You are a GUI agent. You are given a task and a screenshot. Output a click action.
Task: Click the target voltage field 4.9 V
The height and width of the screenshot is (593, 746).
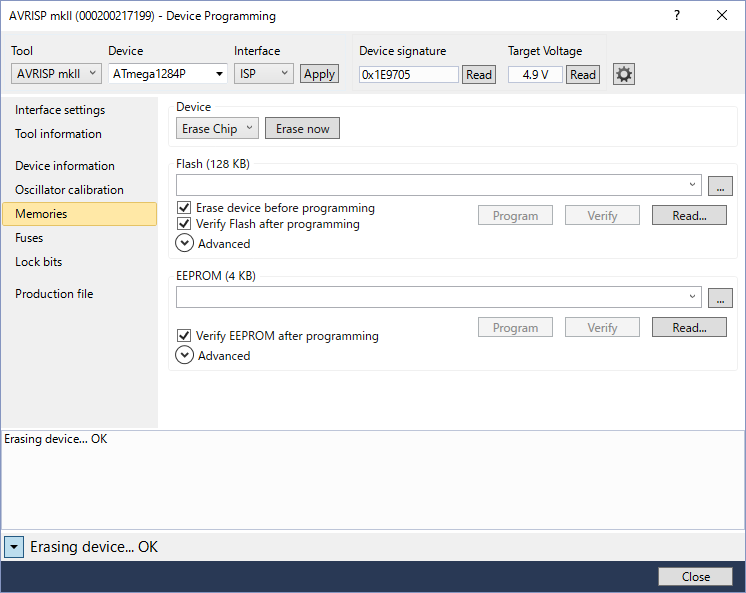click(x=535, y=75)
